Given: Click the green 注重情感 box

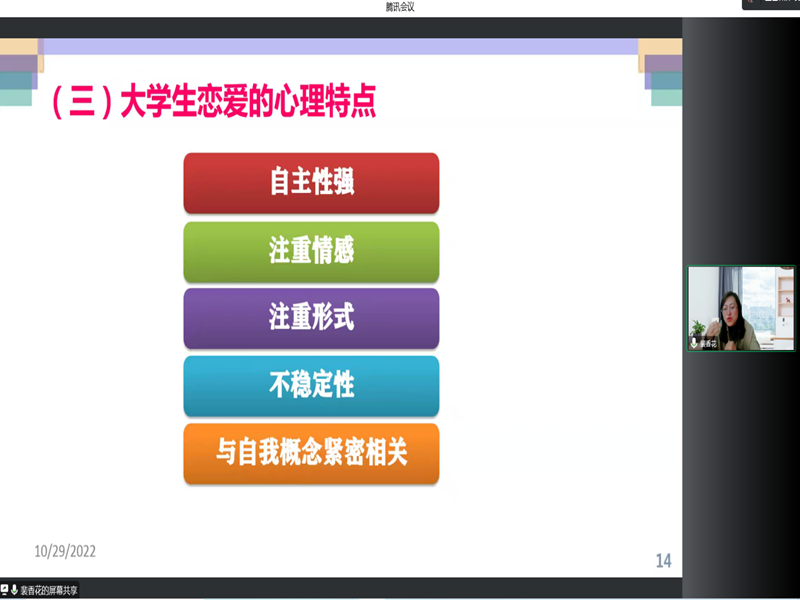Looking at the screenshot, I should click(311, 251).
